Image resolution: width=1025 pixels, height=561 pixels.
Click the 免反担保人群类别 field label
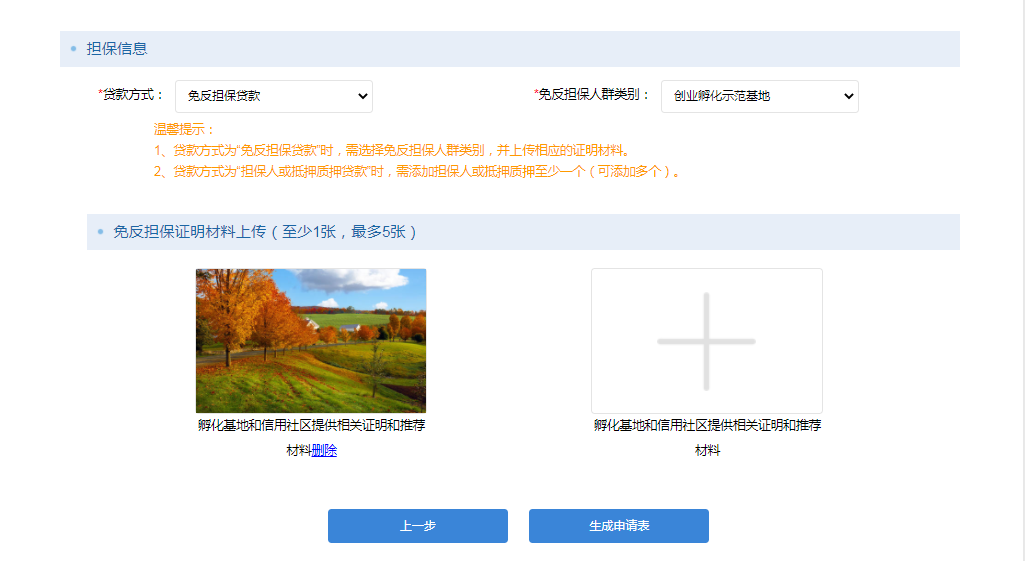[592, 95]
